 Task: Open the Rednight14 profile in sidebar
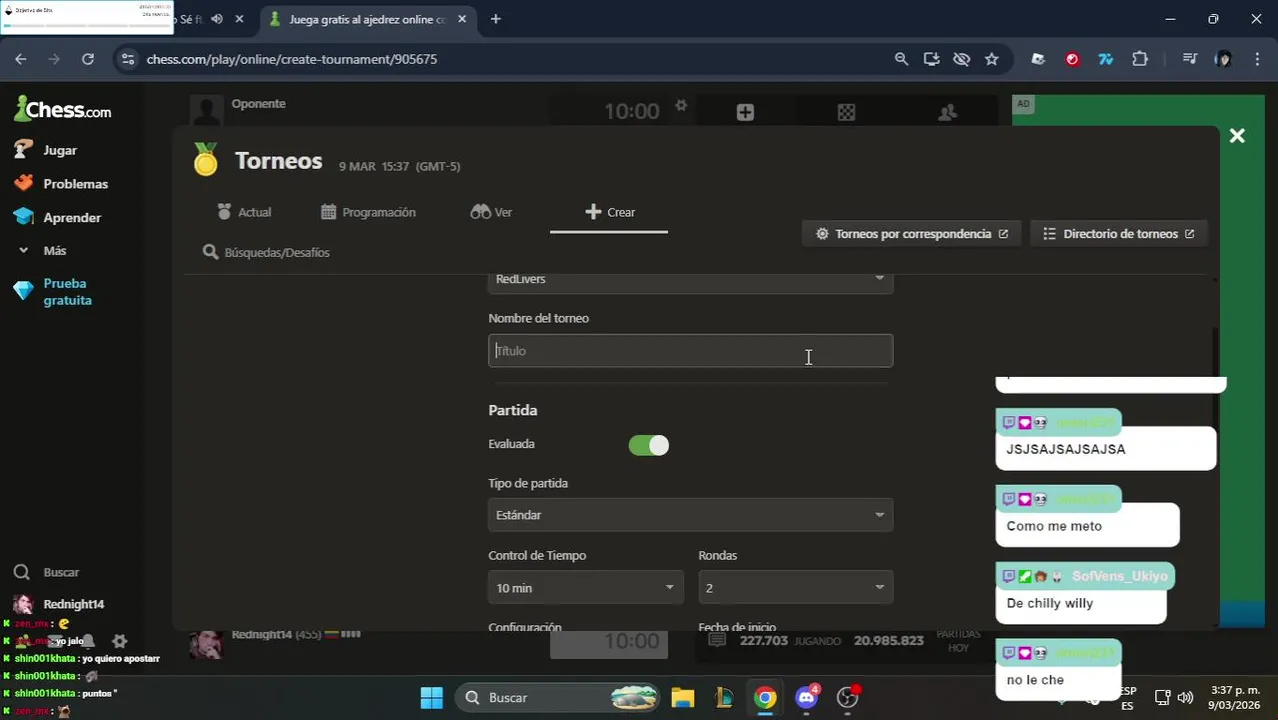[58, 604]
